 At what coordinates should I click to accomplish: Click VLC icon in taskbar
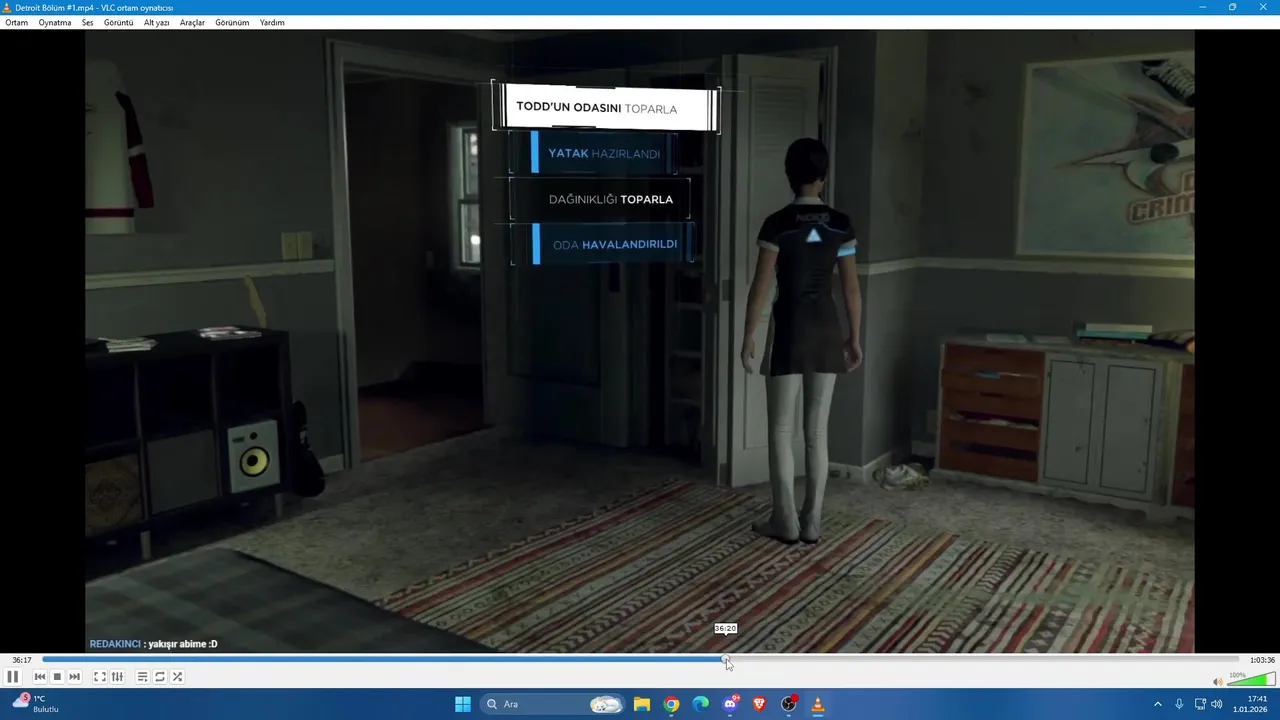[818, 704]
